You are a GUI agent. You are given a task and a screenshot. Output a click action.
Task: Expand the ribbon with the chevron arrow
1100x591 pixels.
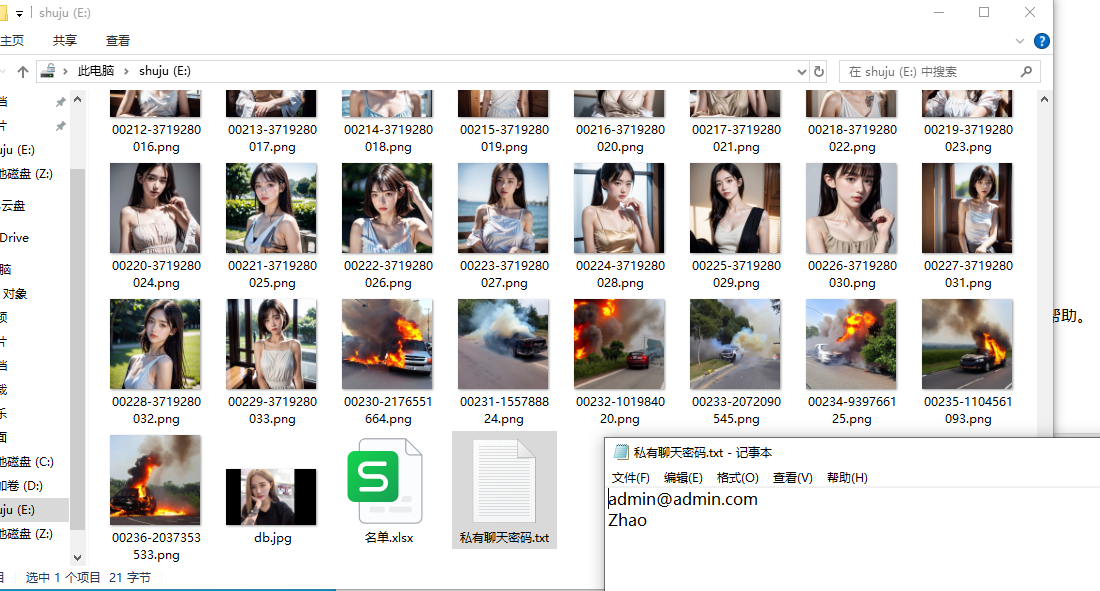[x=1020, y=41]
